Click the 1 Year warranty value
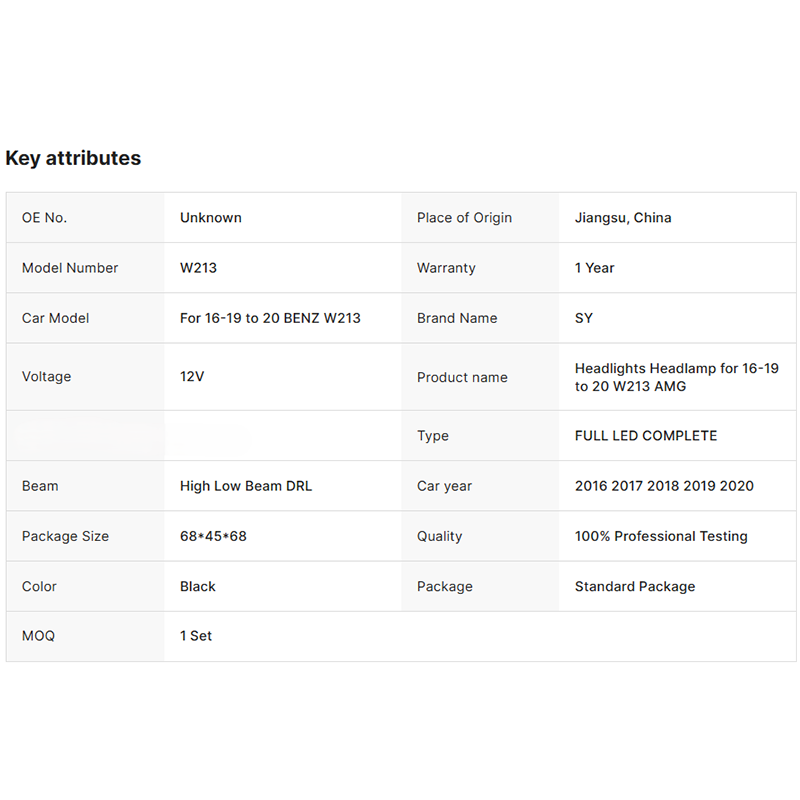 pyautogui.click(x=594, y=268)
